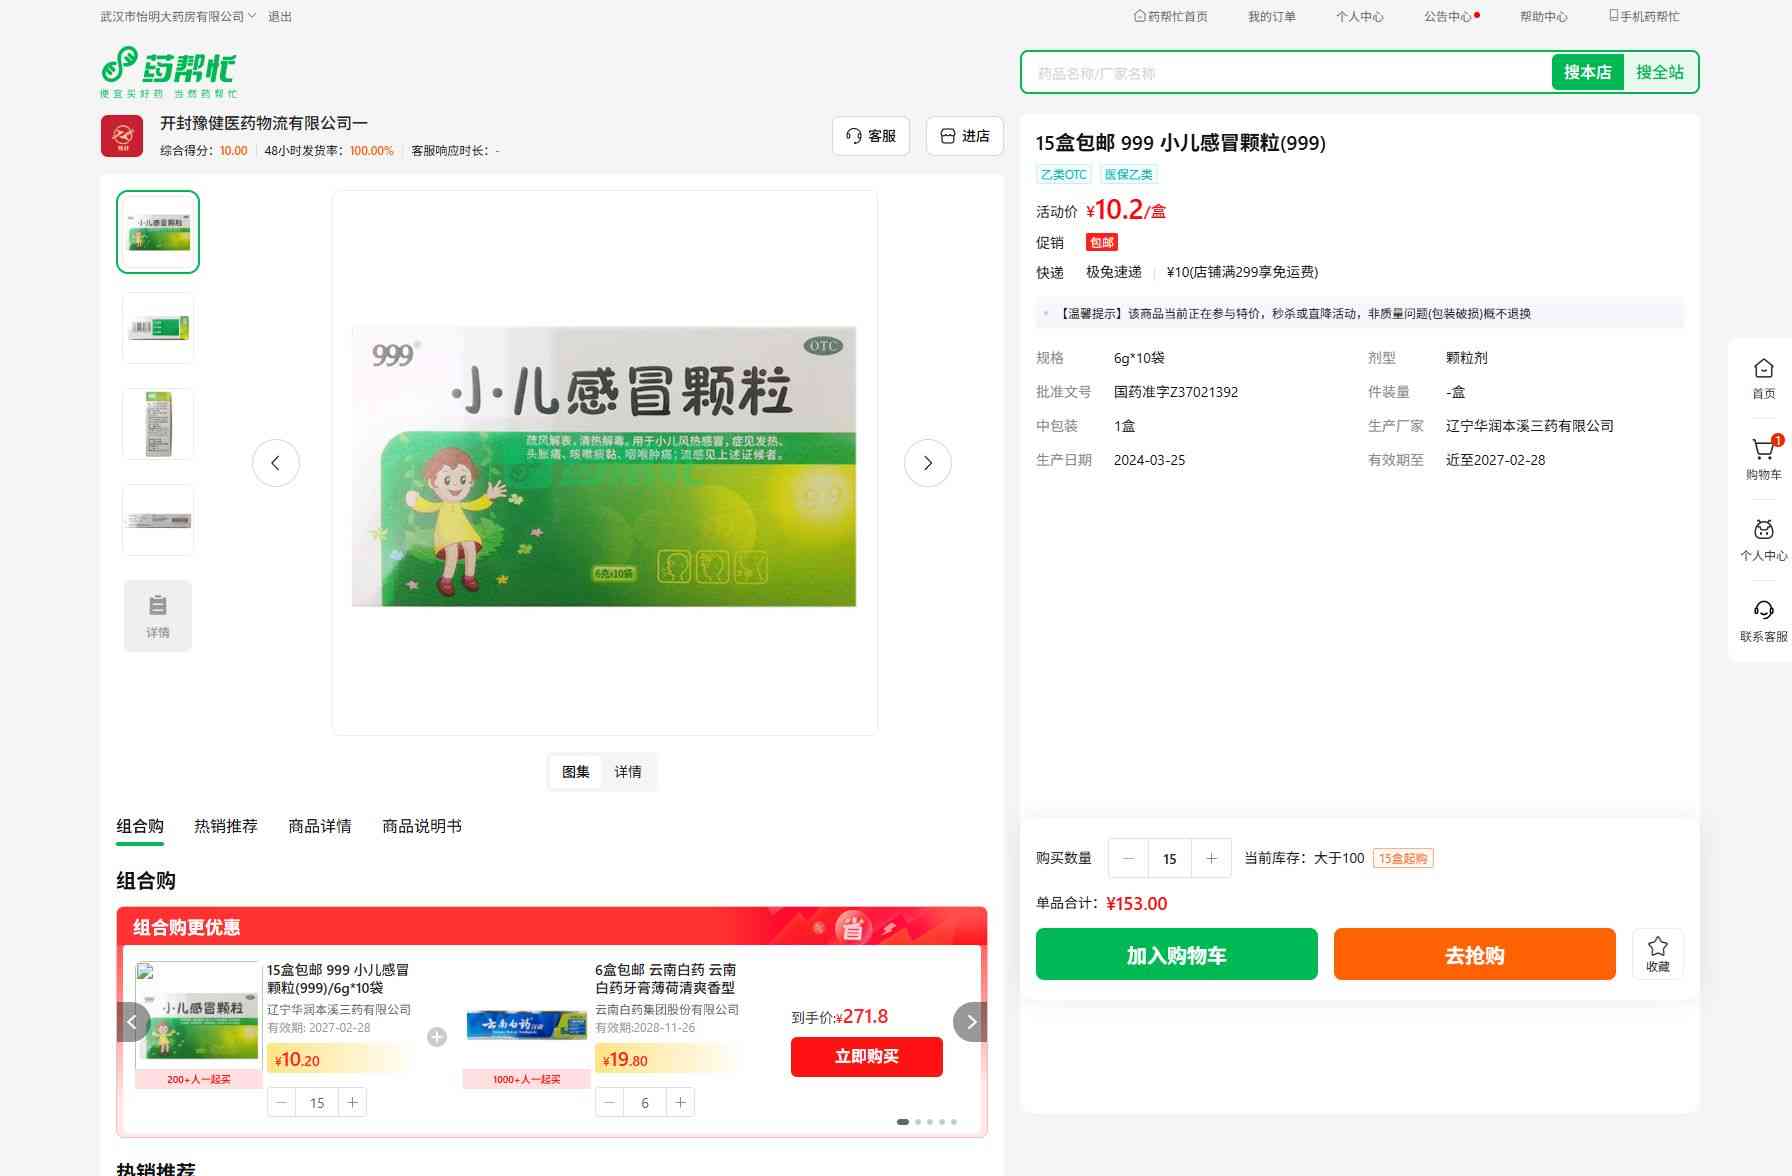The image size is (1792, 1176).
Task: Open the 商品说明书 tab
Action: click(x=422, y=826)
